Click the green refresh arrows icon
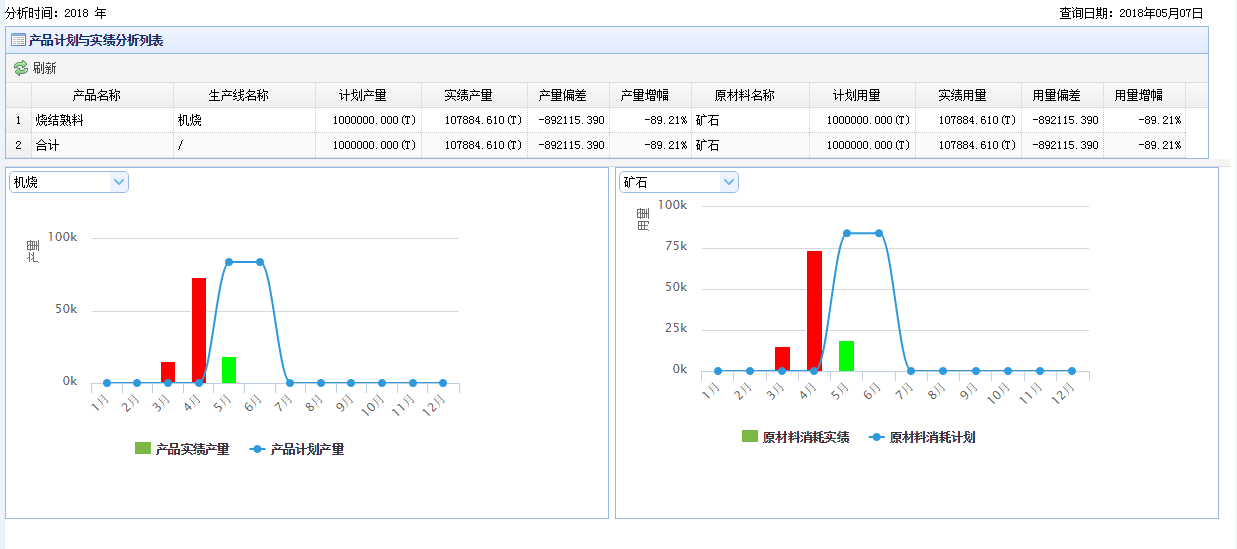 (21, 68)
